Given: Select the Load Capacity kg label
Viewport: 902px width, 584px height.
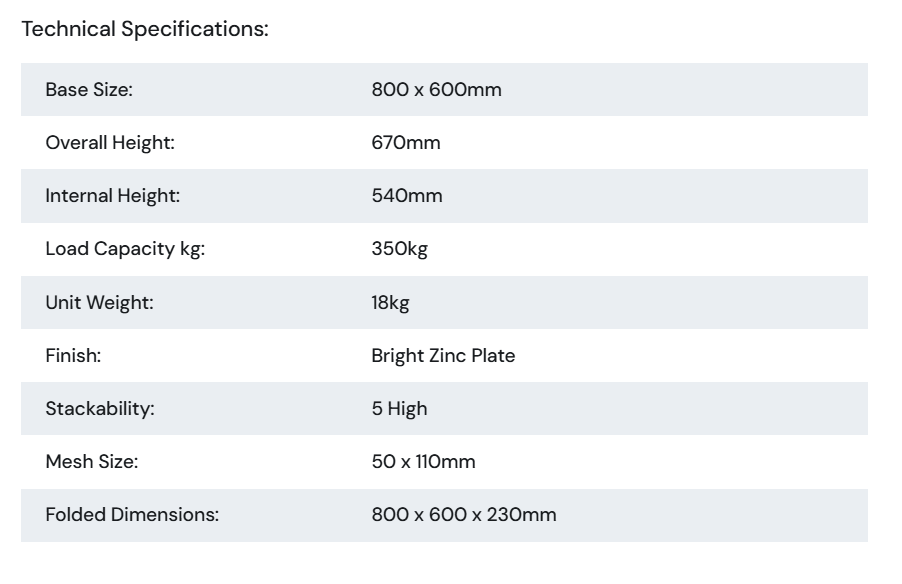Looking at the screenshot, I should pos(125,249).
